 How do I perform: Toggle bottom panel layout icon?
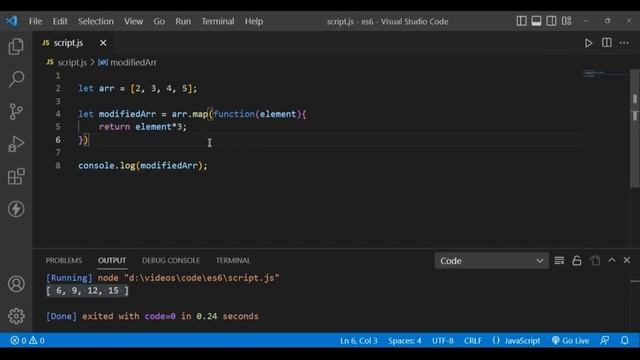tap(536, 21)
